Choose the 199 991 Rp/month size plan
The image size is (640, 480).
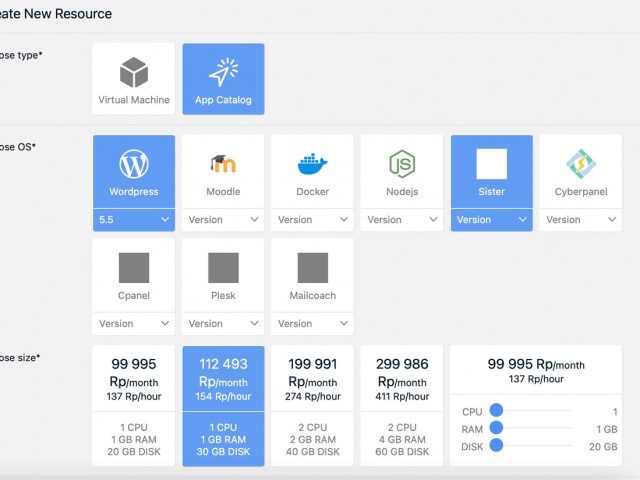(312, 405)
